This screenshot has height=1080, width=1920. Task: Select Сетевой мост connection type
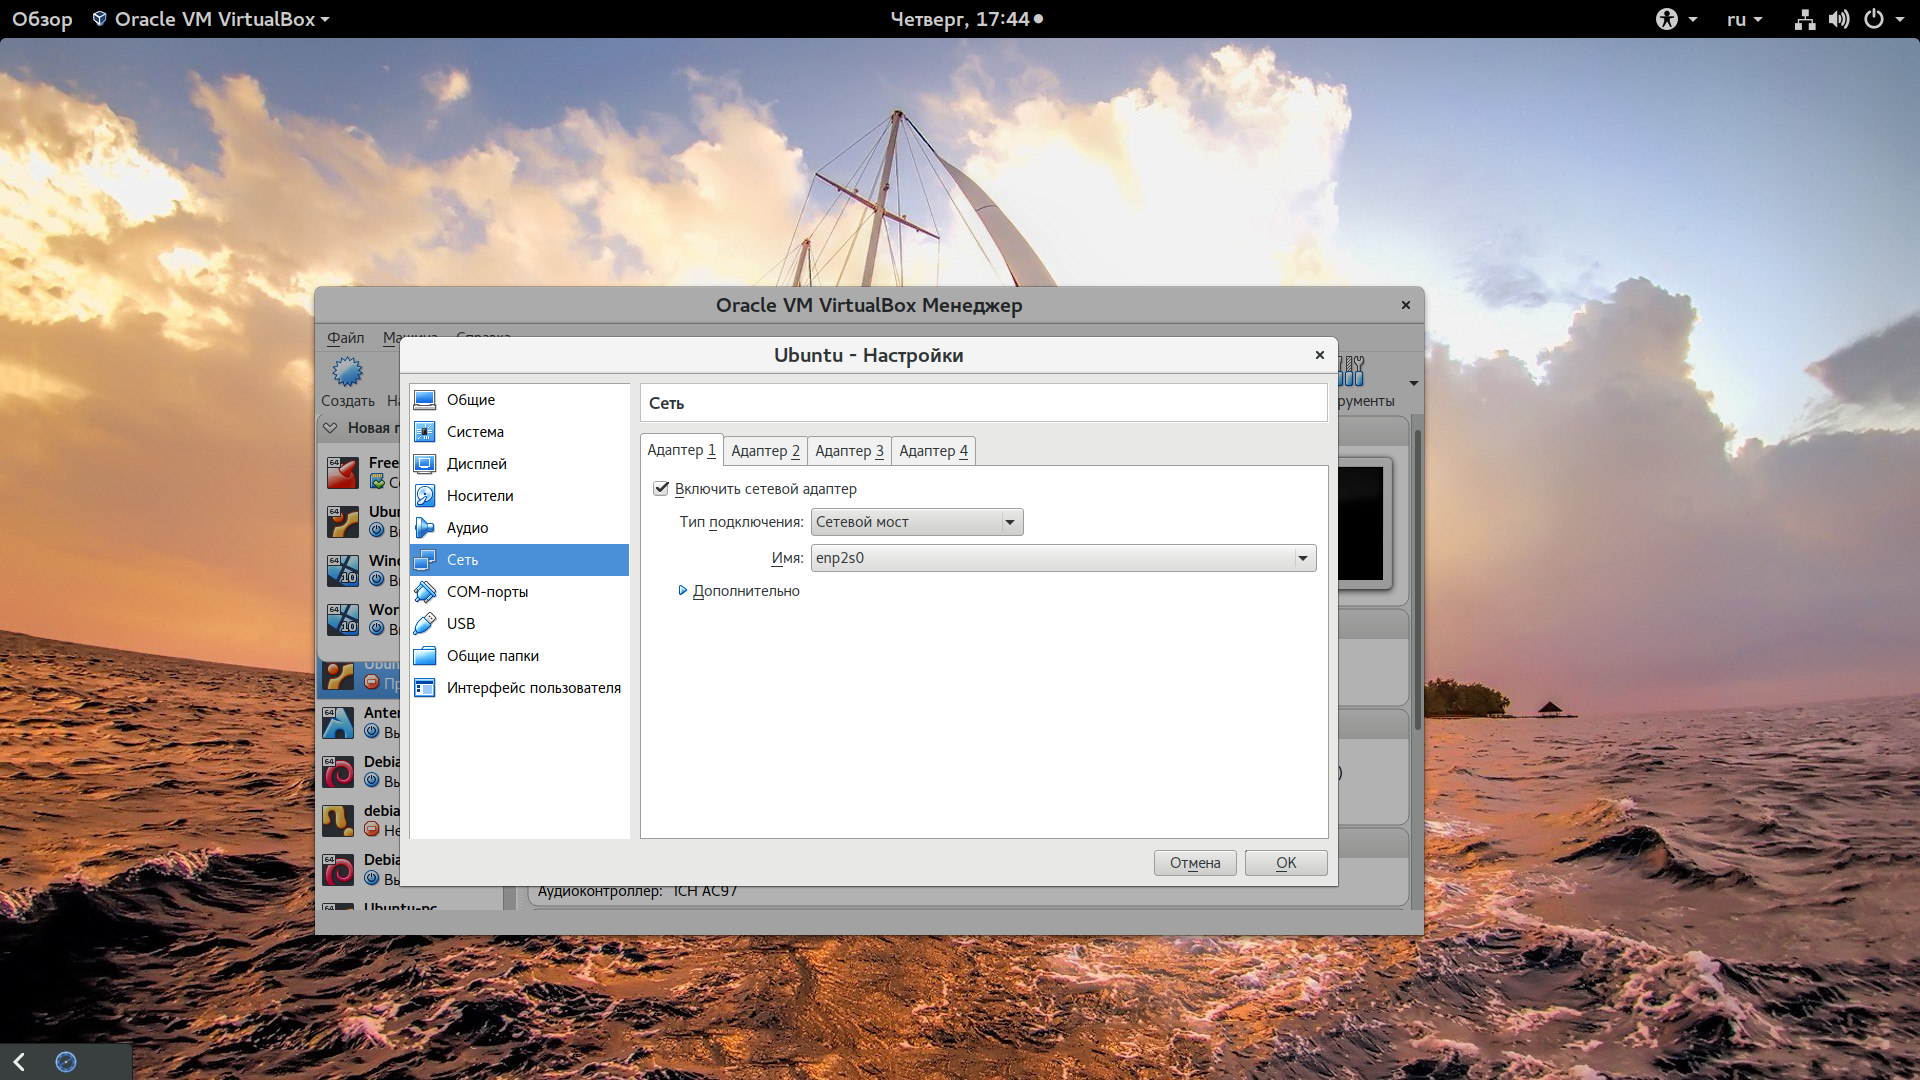[x=915, y=521]
